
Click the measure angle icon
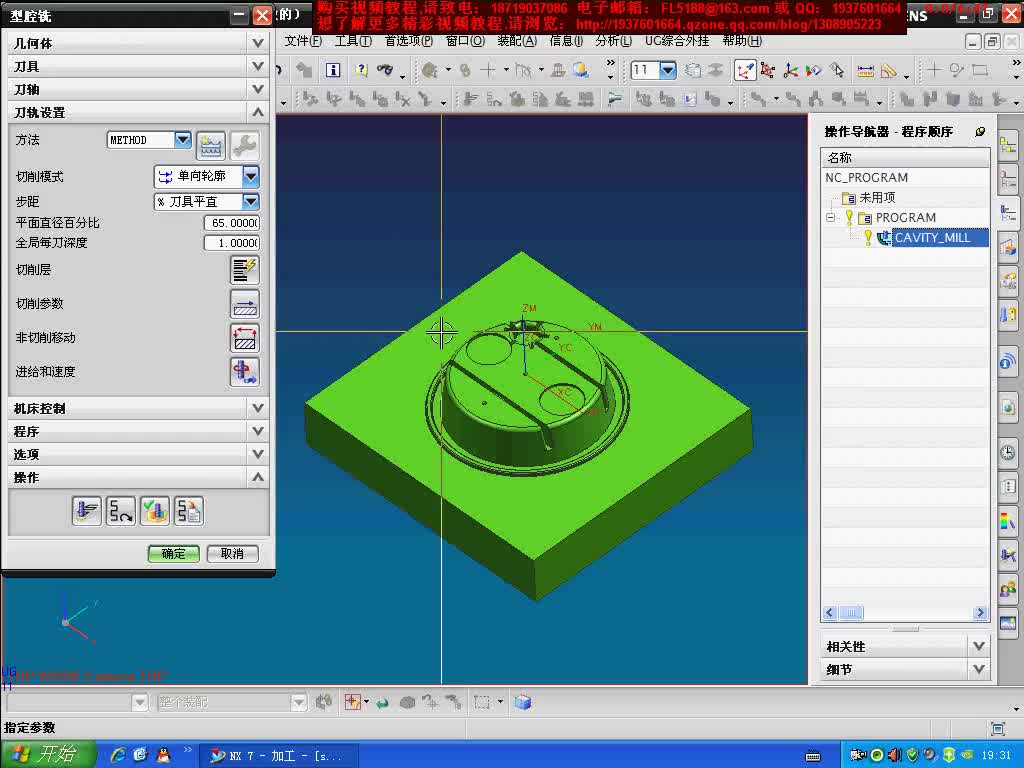[889, 71]
